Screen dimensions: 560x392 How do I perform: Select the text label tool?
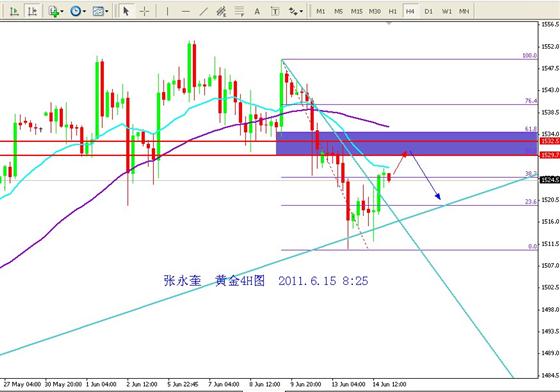tap(275, 11)
